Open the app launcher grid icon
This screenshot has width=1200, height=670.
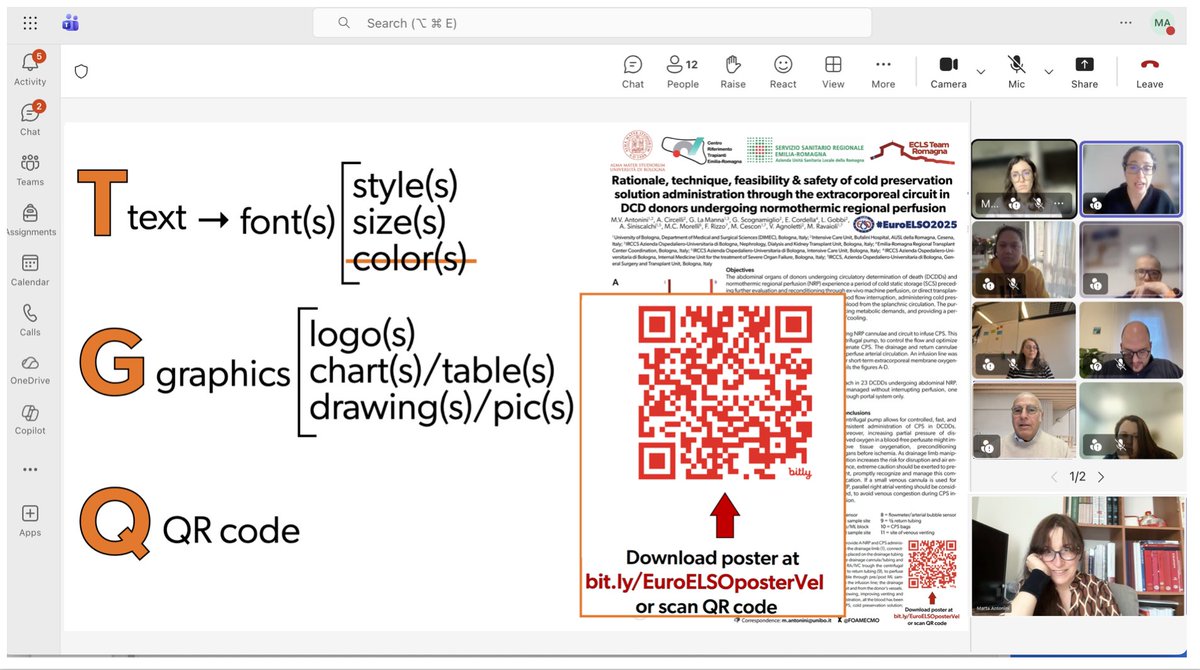click(30, 22)
